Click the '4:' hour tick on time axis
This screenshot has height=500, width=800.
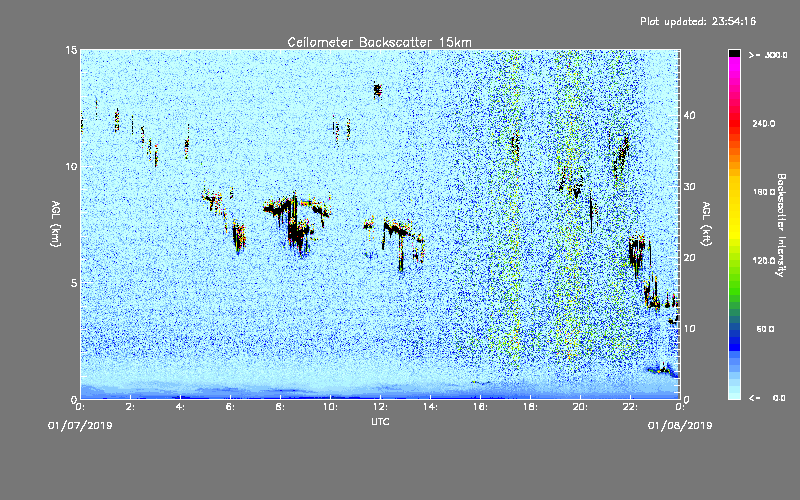click(181, 407)
